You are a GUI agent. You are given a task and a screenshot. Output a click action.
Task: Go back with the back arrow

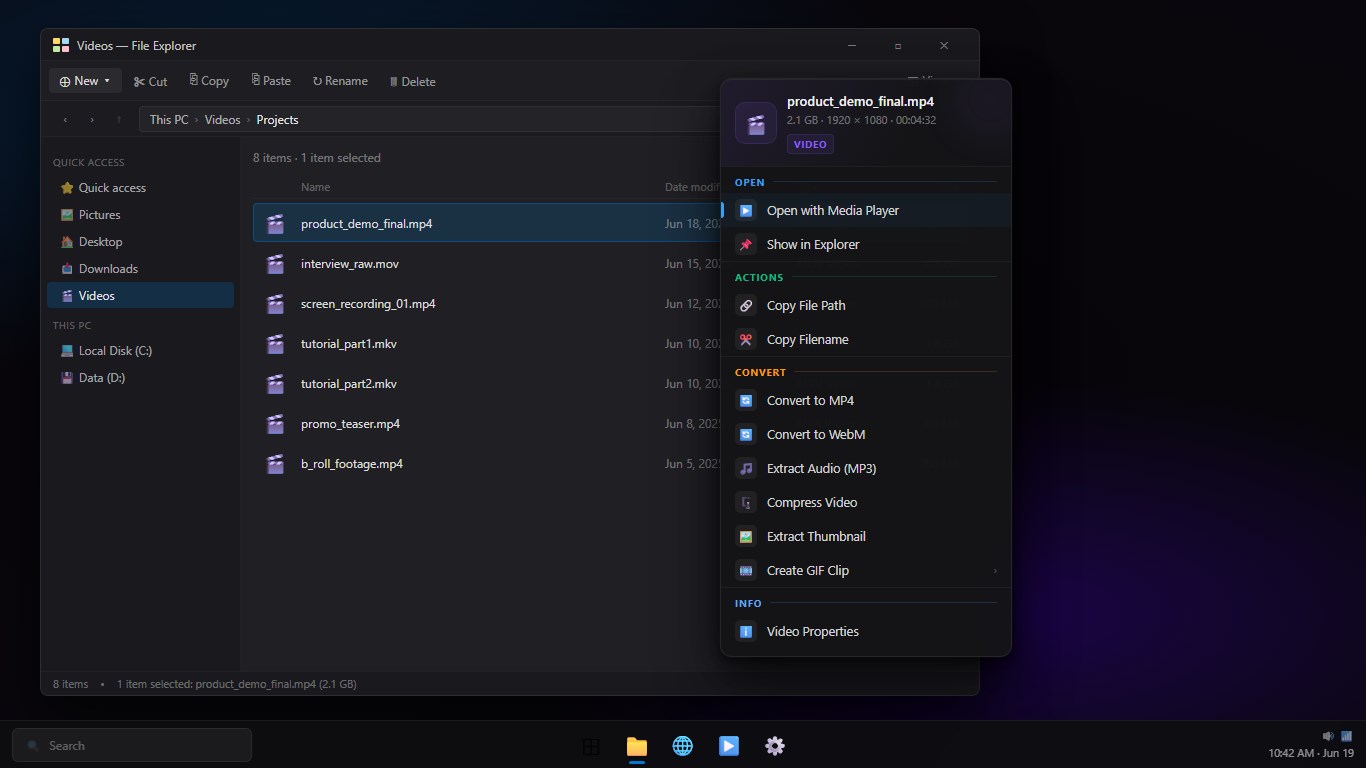(65, 120)
